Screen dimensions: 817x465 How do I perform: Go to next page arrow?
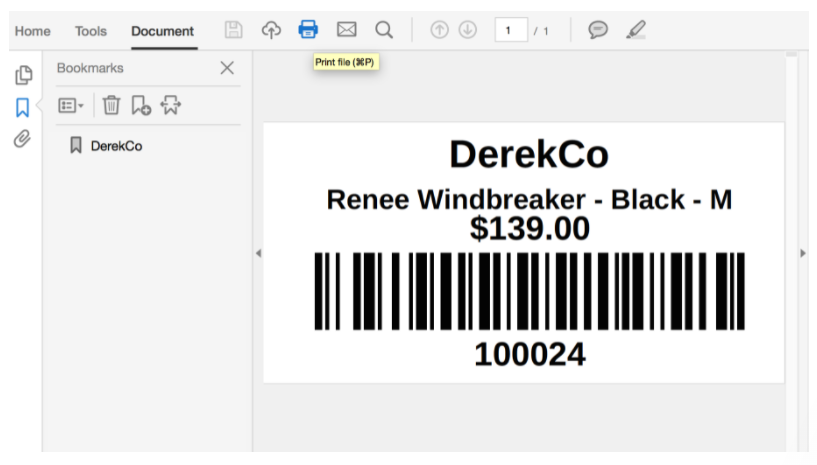(467, 30)
